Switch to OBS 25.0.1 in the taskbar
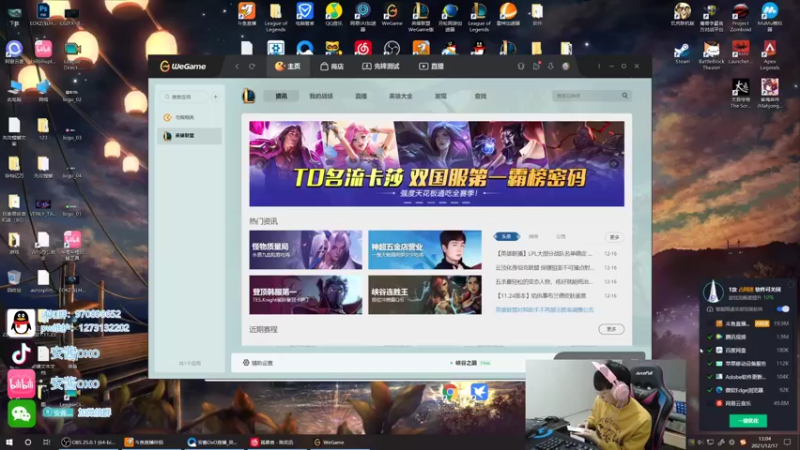The height and width of the screenshot is (450, 800). (x=88, y=442)
